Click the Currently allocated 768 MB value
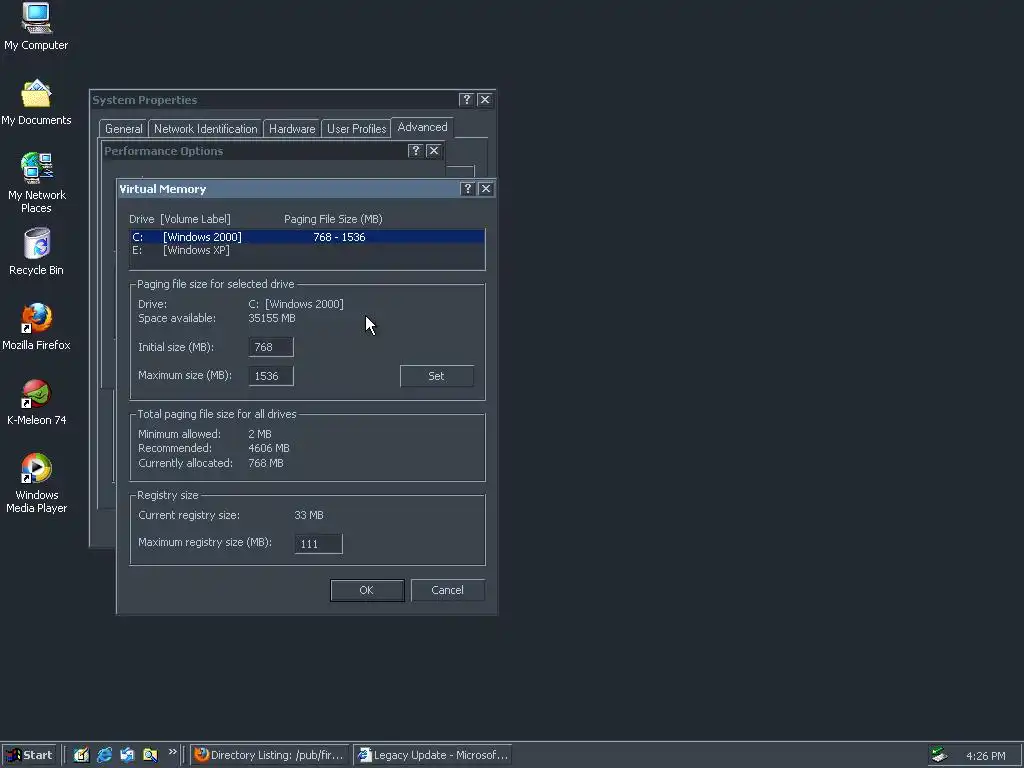 tap(266, 463)
